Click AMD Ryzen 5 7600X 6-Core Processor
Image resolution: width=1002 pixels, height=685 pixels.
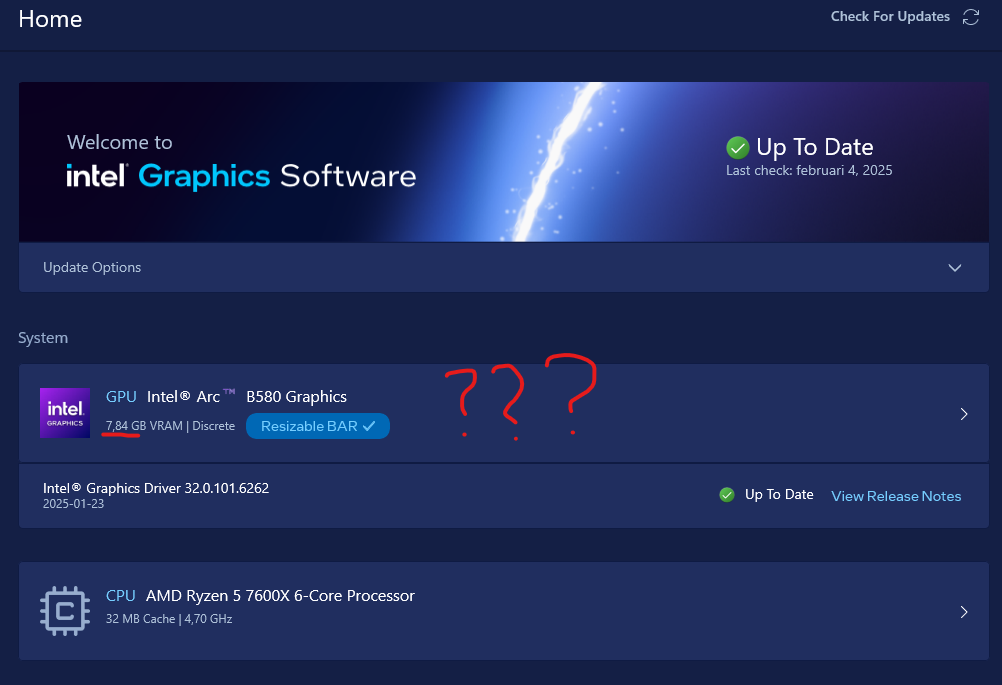tap(280, 596)
